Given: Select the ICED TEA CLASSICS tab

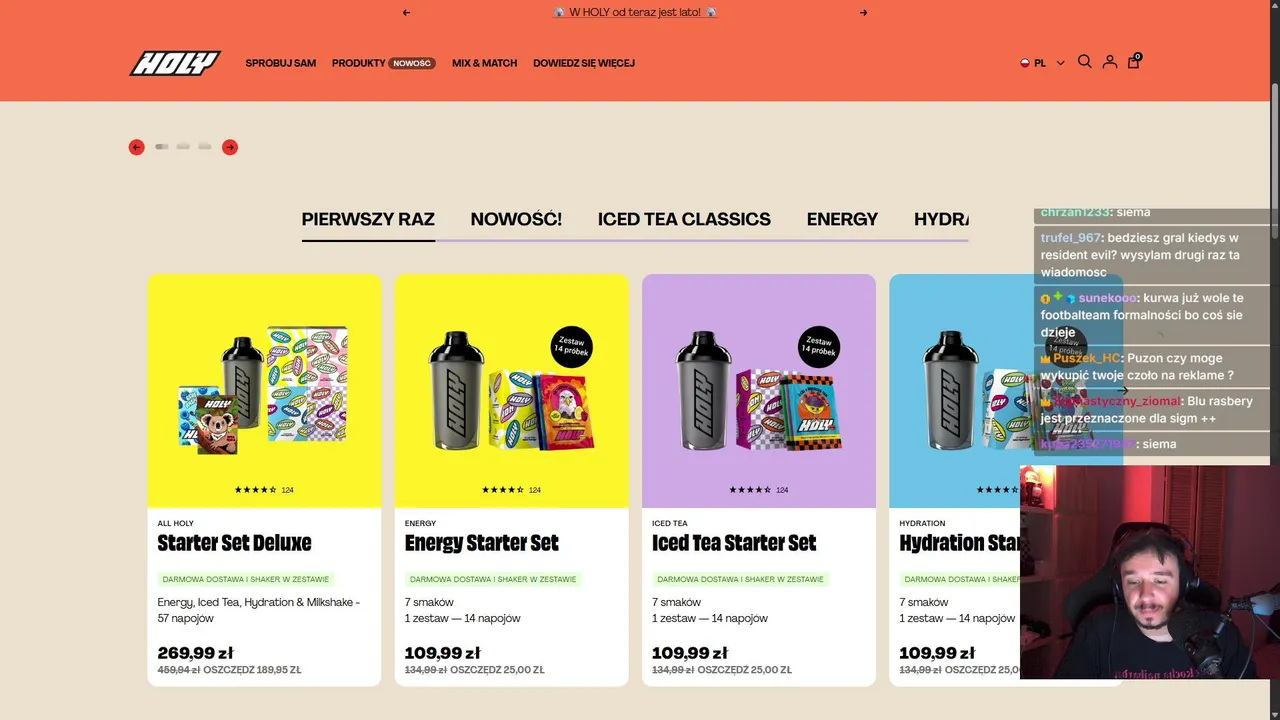Looking at the screenshot, I should pyautogui.click(x=684, y=219).
